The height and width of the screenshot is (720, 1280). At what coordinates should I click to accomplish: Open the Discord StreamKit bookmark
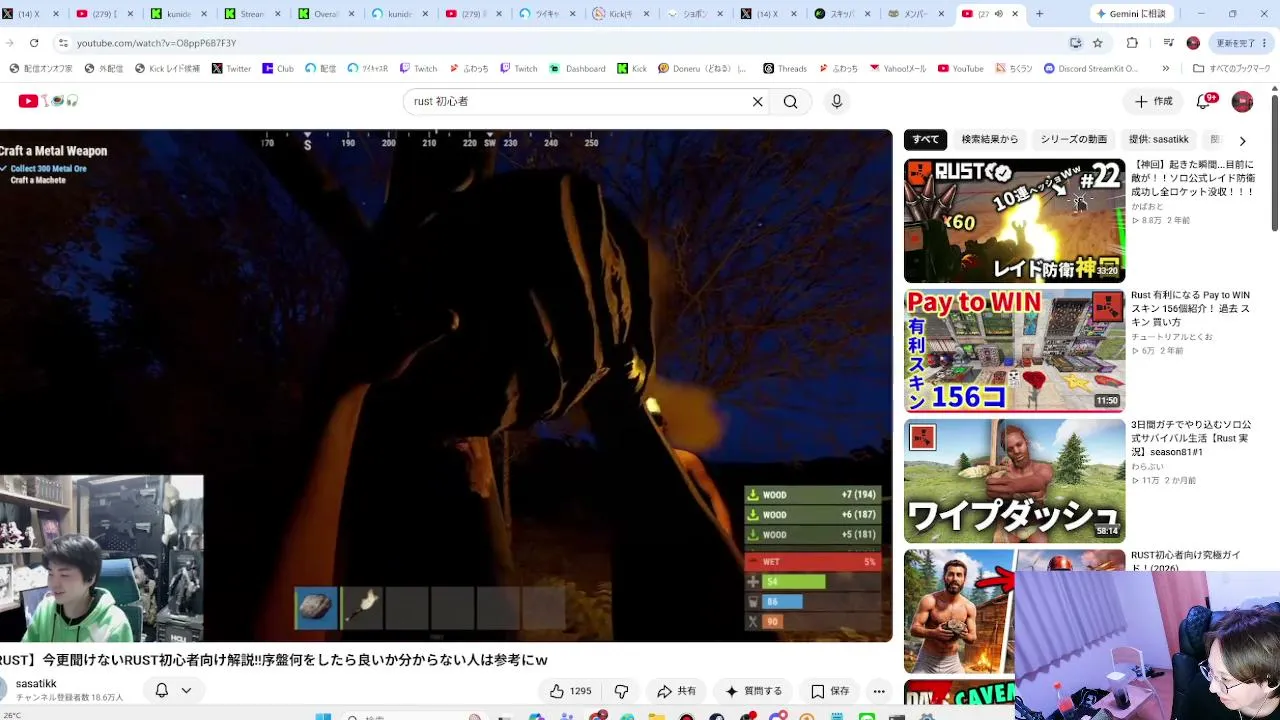click(x=1091, y=69)
